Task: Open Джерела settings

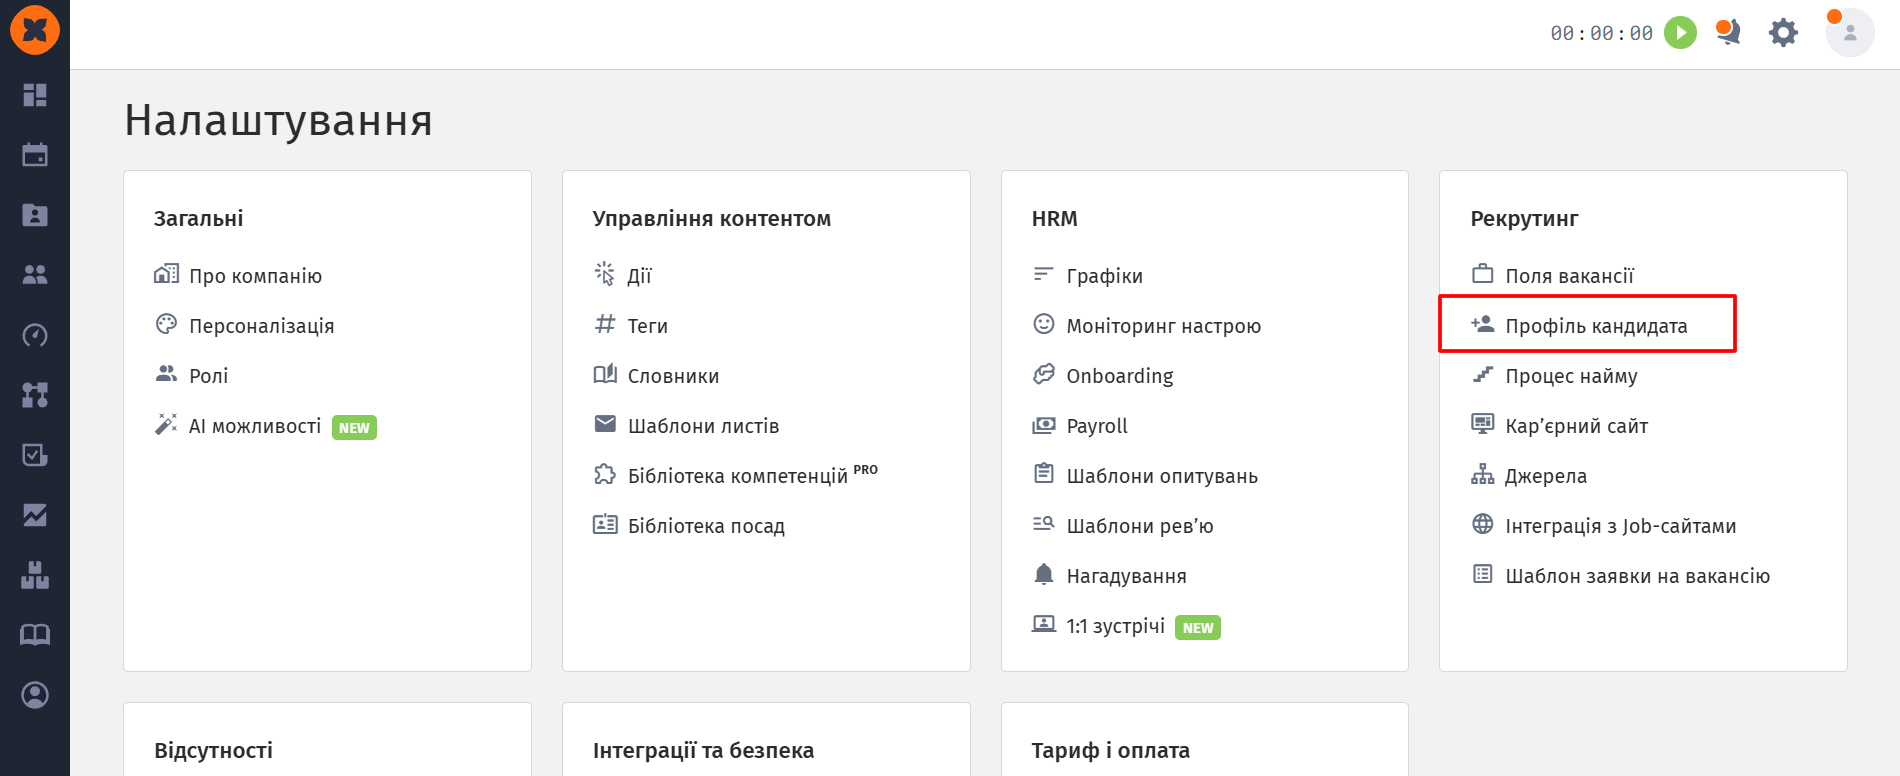Action: pos(1529,475)
